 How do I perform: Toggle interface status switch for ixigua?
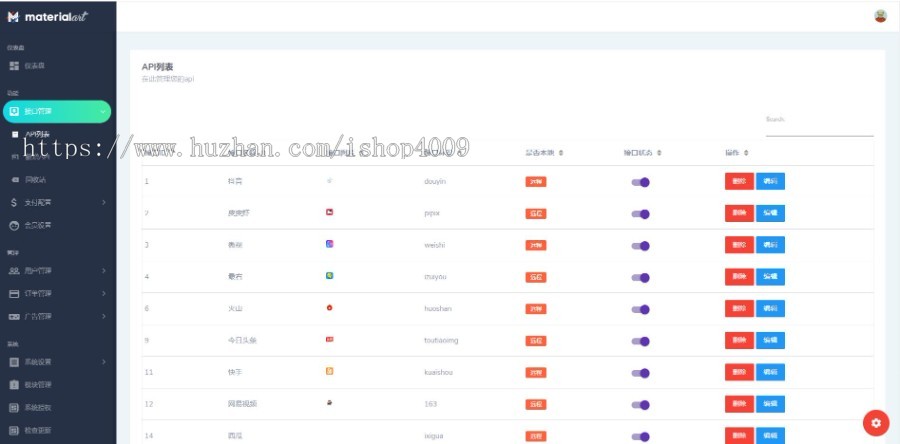641,437
